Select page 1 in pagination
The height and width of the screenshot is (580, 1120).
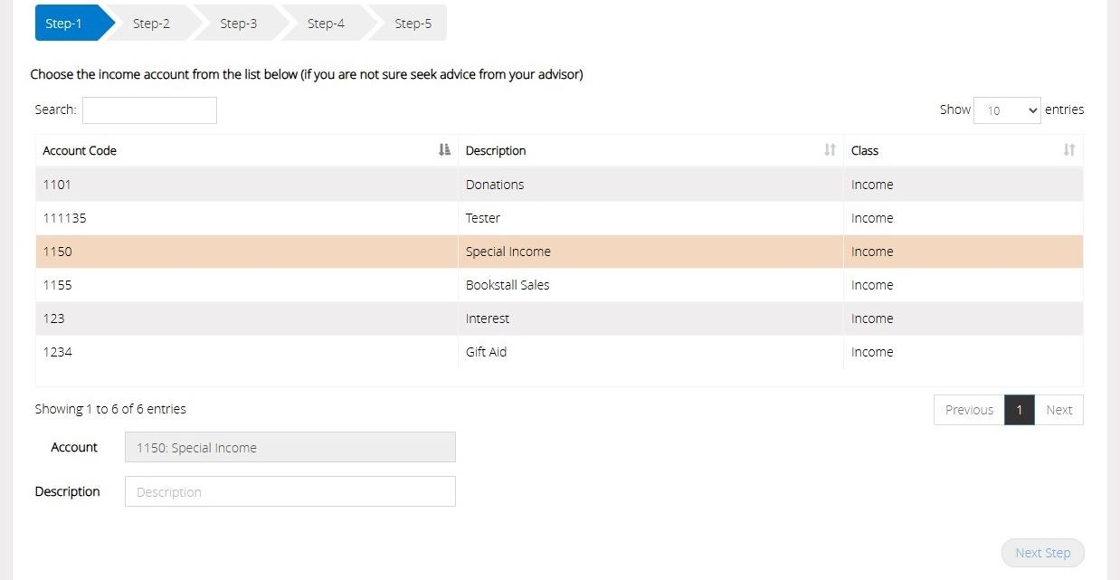[1019, 410]
